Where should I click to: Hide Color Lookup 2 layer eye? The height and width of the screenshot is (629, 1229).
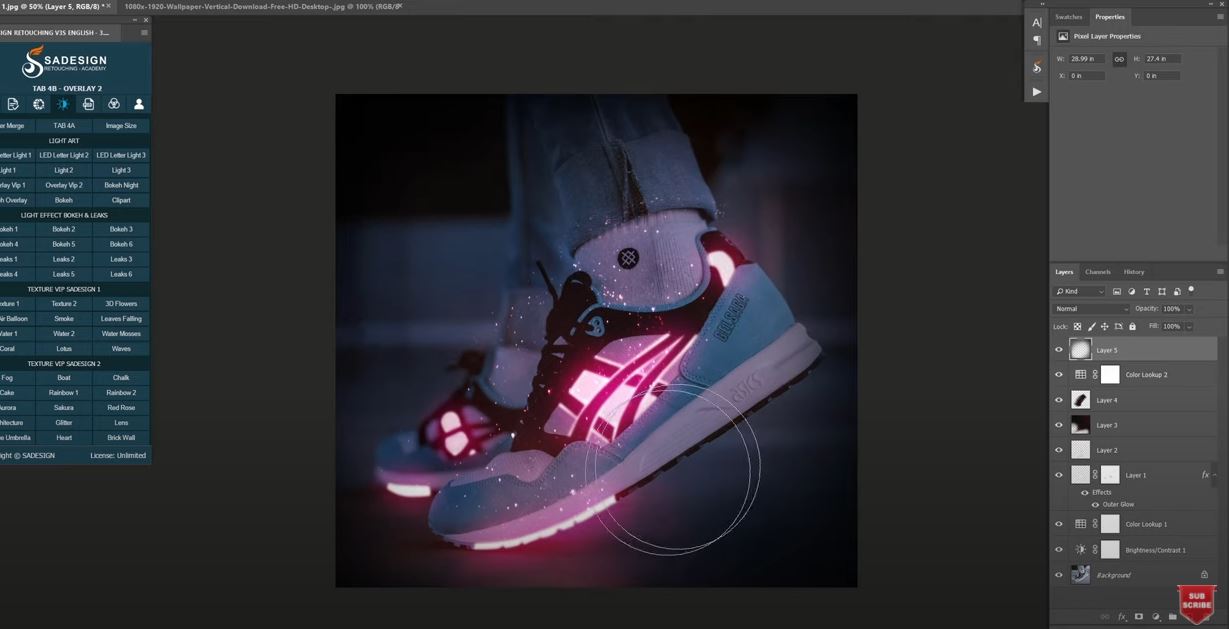(x=1059, y=375)
